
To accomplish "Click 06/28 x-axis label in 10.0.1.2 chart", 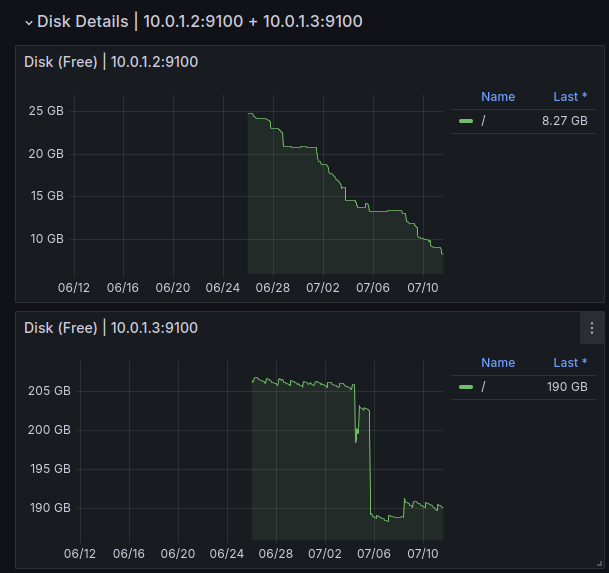I will point(273,288).
